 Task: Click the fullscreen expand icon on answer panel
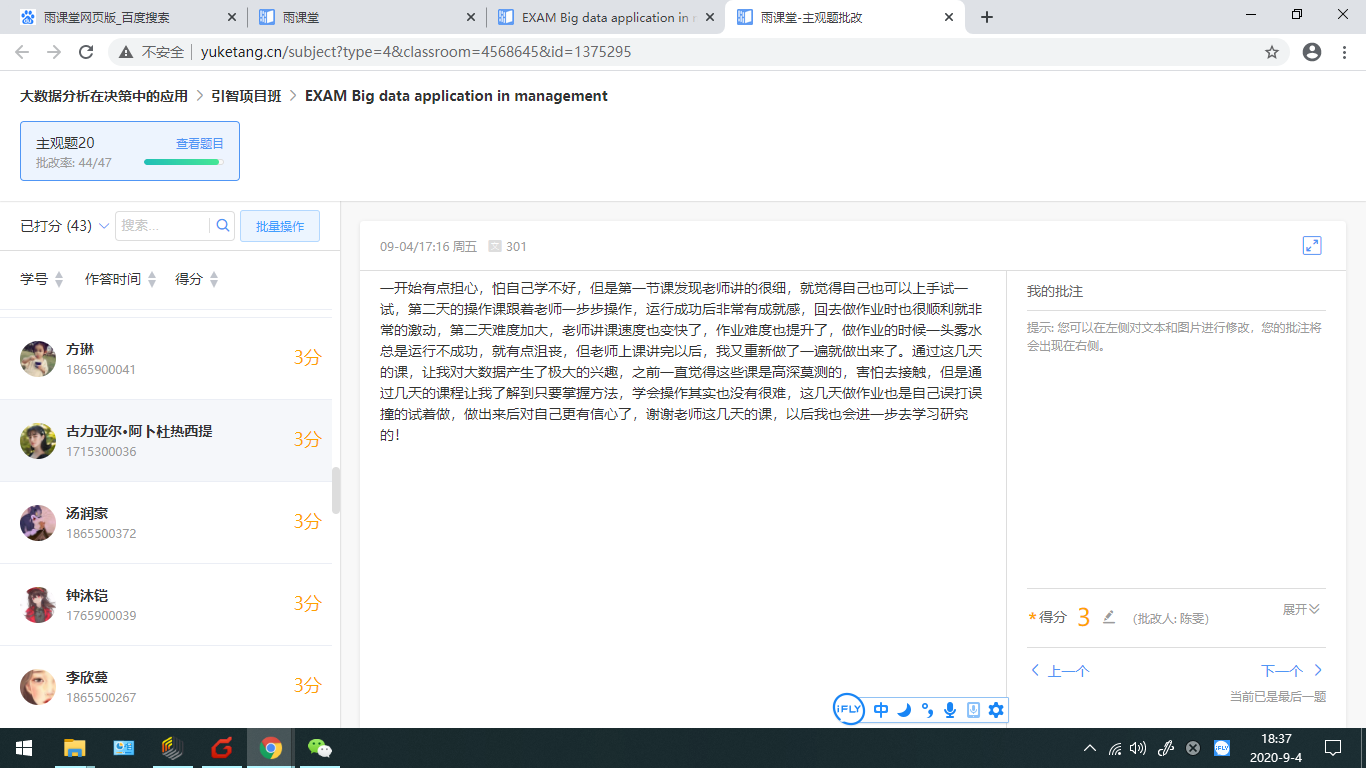1311,246
